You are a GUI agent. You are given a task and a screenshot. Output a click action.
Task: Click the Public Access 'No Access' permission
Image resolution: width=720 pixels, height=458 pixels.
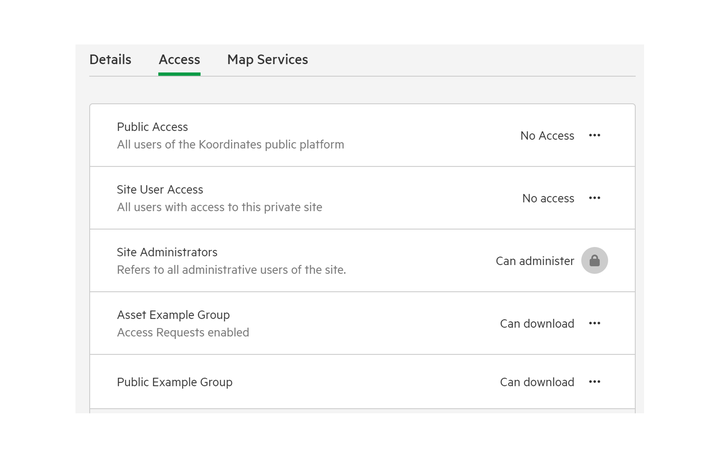coord(547,136)
